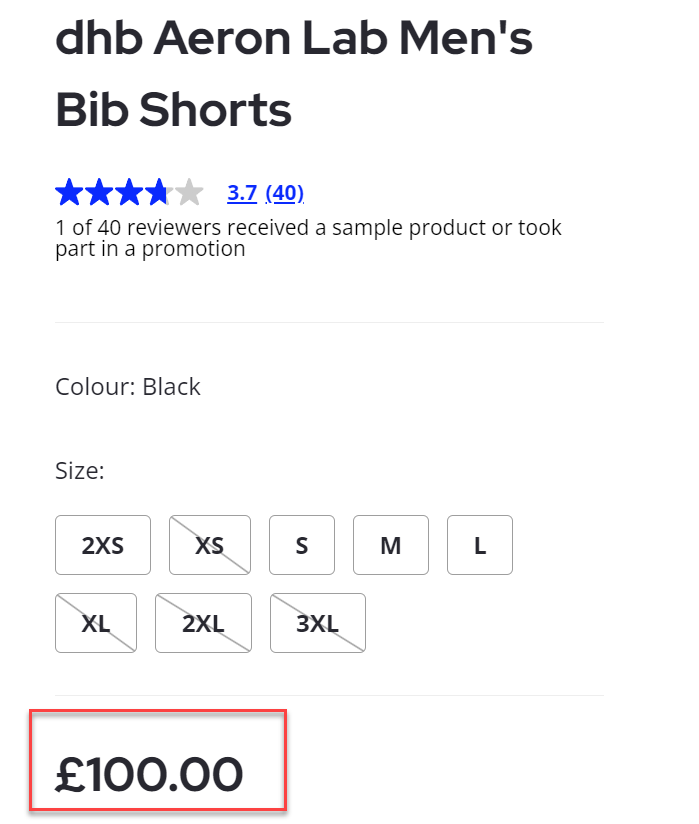The image size is (699, 824).
Task: Click the first blue rating star
Action: (x=69, y=192)
